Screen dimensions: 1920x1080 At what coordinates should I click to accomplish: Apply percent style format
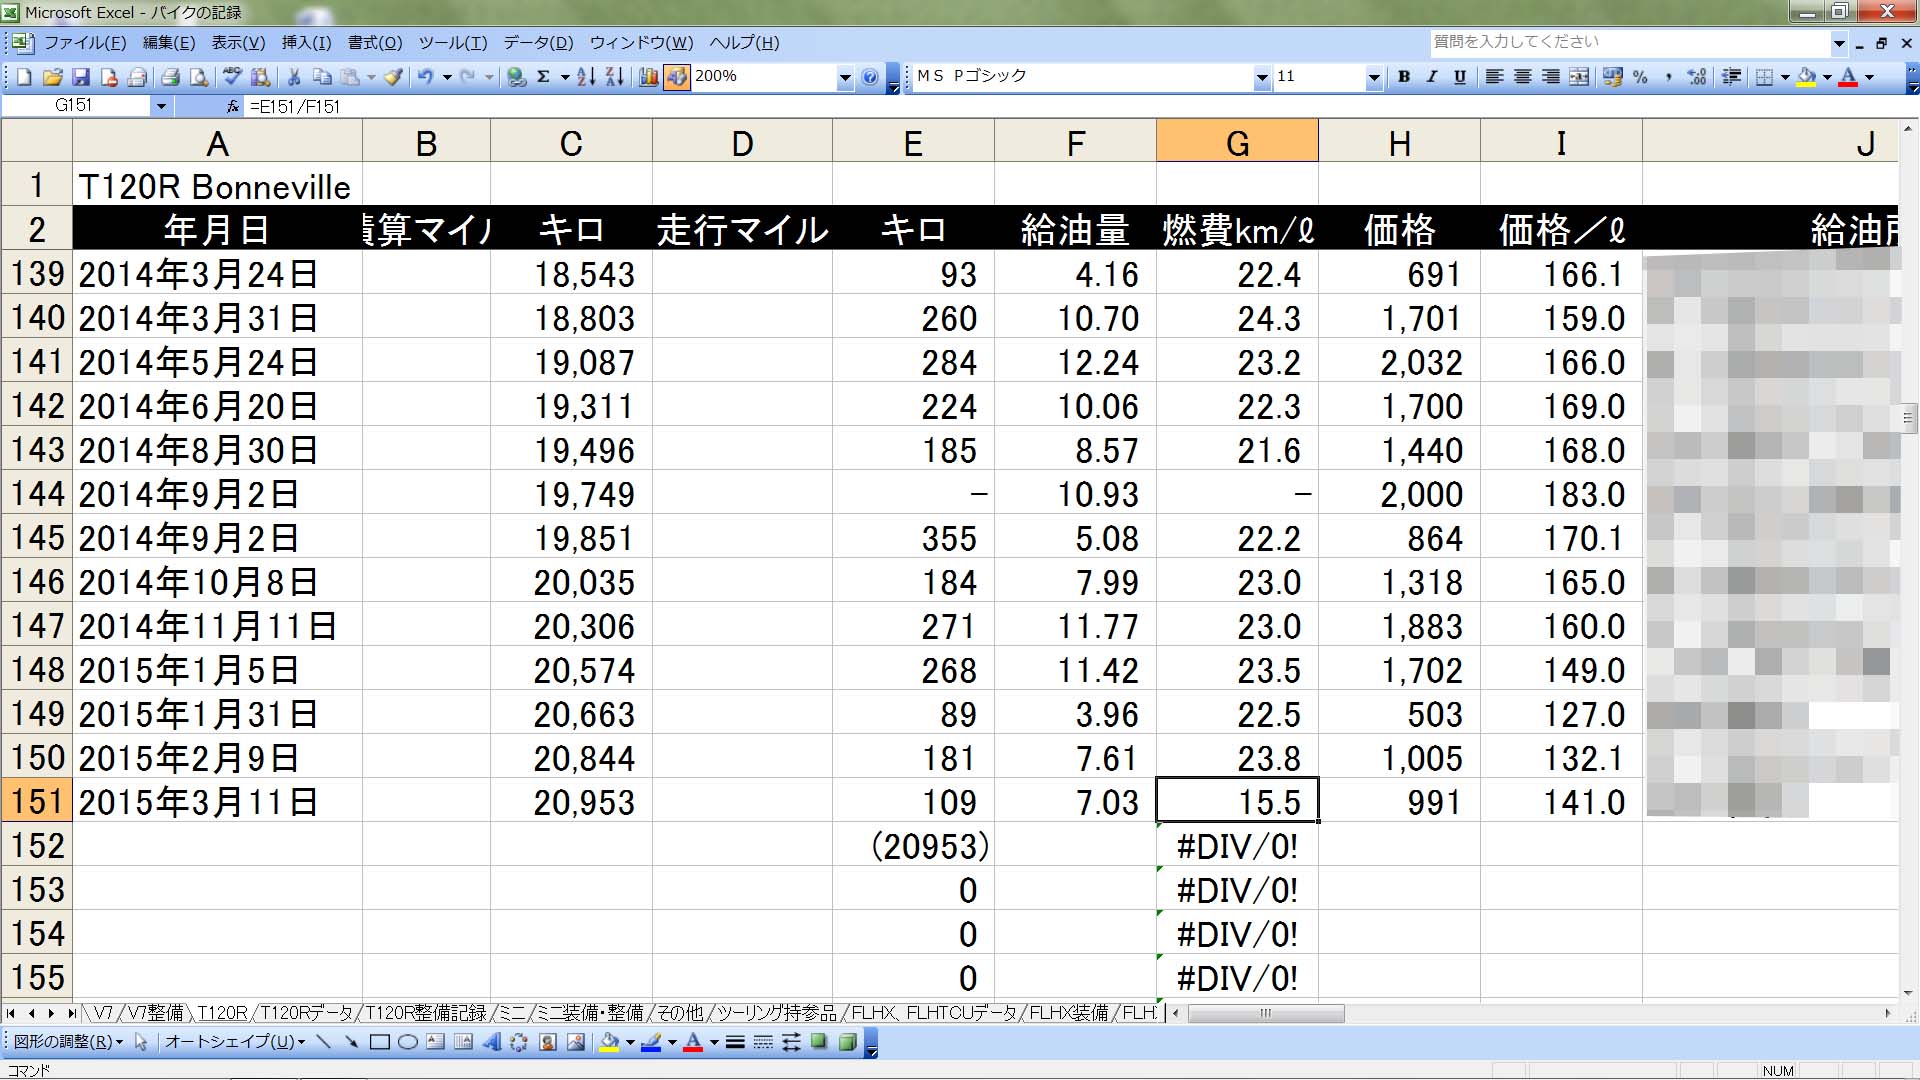[x=1640, y=77]
